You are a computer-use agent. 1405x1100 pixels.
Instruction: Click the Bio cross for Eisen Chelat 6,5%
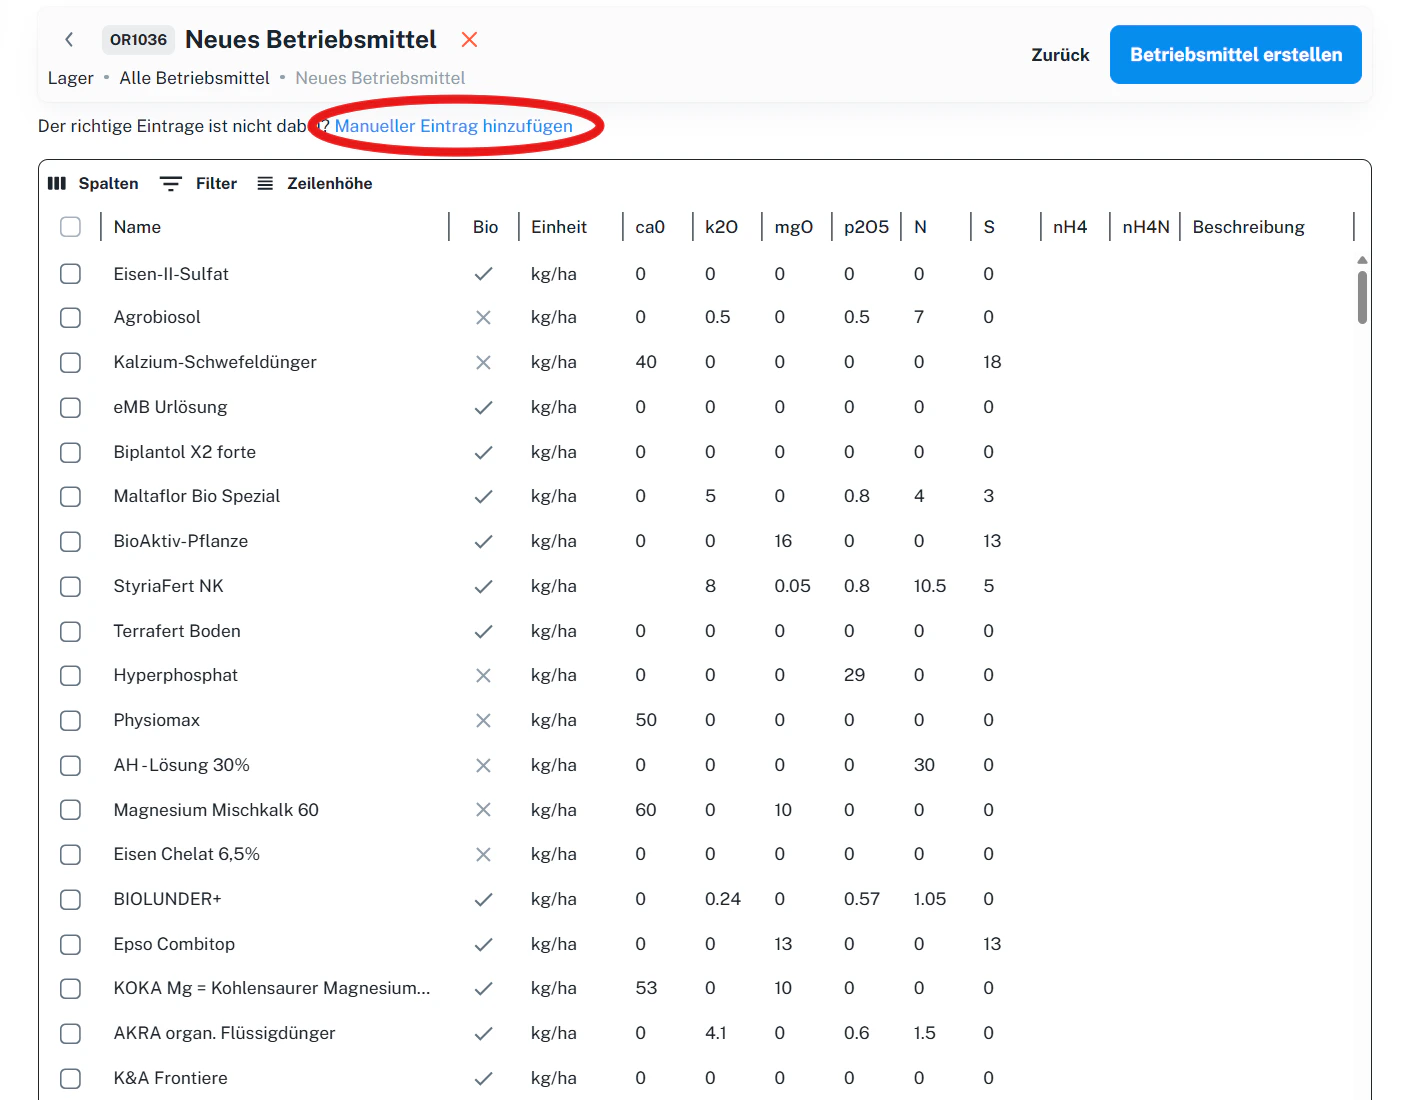[483, 854]
